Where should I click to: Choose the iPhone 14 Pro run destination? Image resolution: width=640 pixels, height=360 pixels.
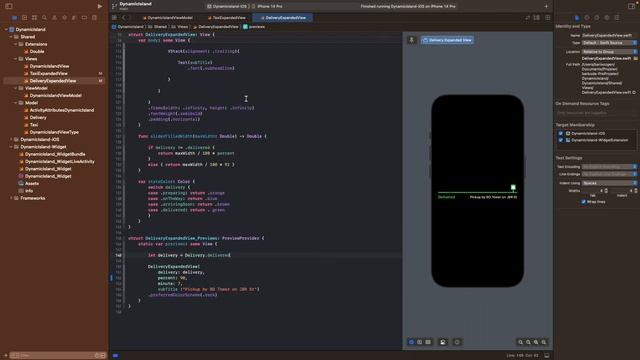[267, 7]
